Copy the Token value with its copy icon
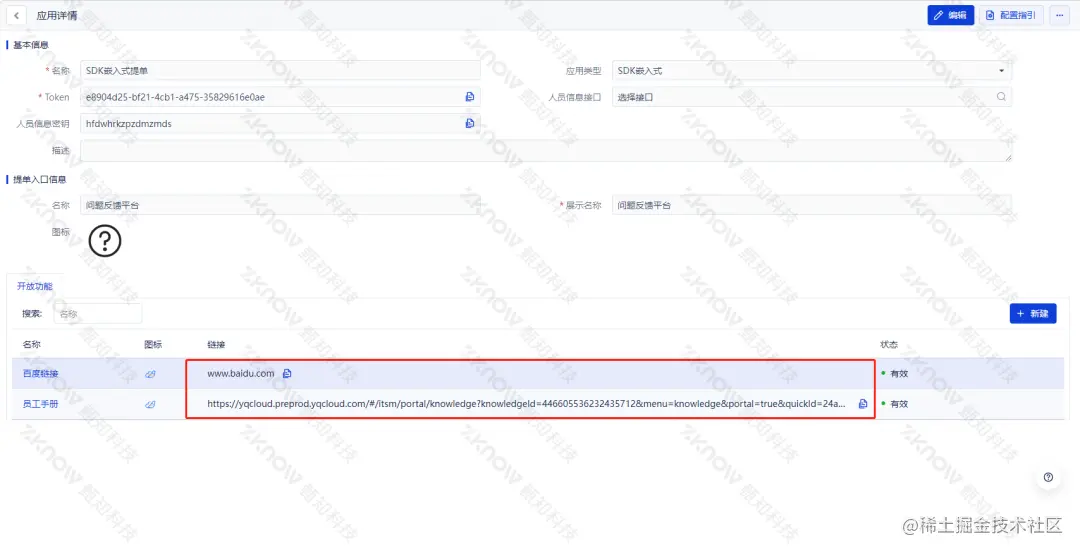 (470, 97)
